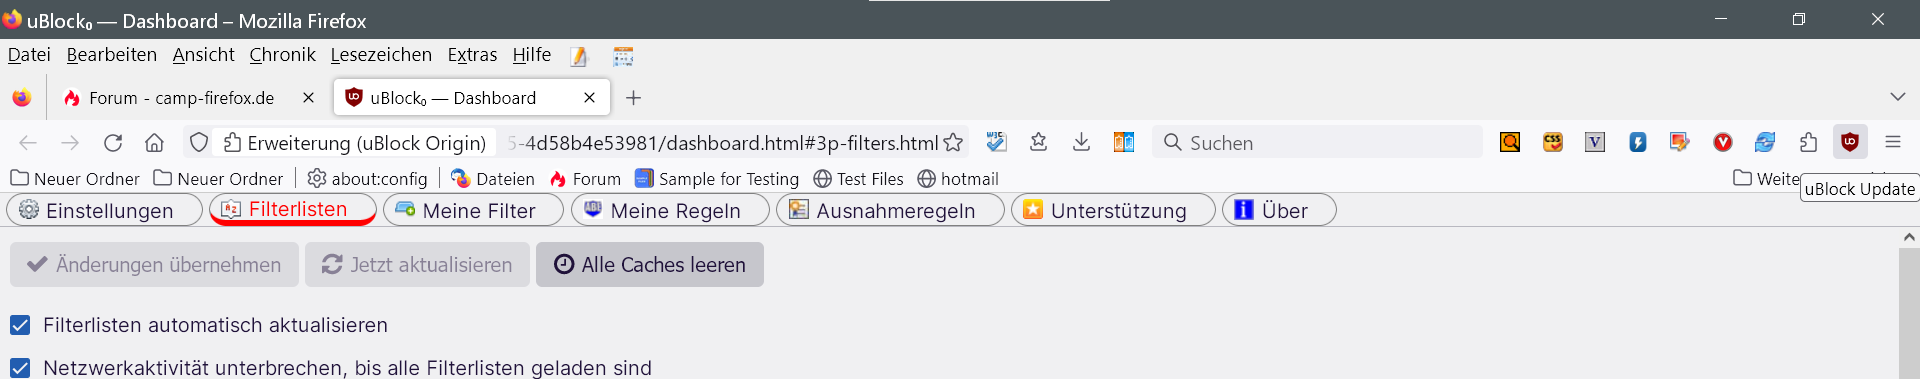1920x379 pixels.
Task: Click the tracking protection shield icon
Action: coord(199,143)
